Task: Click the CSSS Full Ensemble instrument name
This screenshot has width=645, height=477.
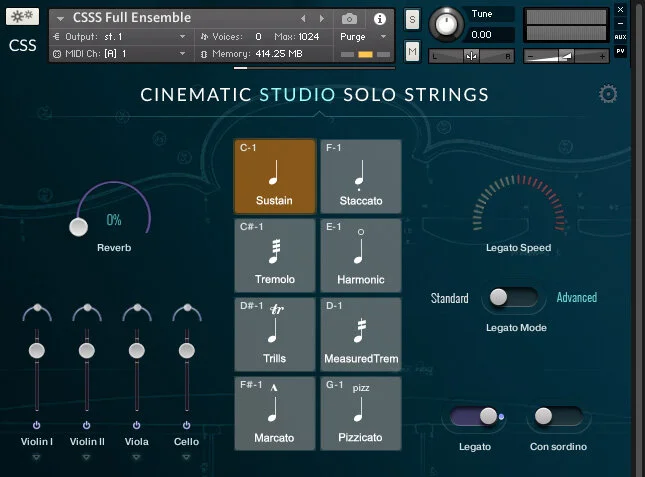Action: [x=132, y=18]
